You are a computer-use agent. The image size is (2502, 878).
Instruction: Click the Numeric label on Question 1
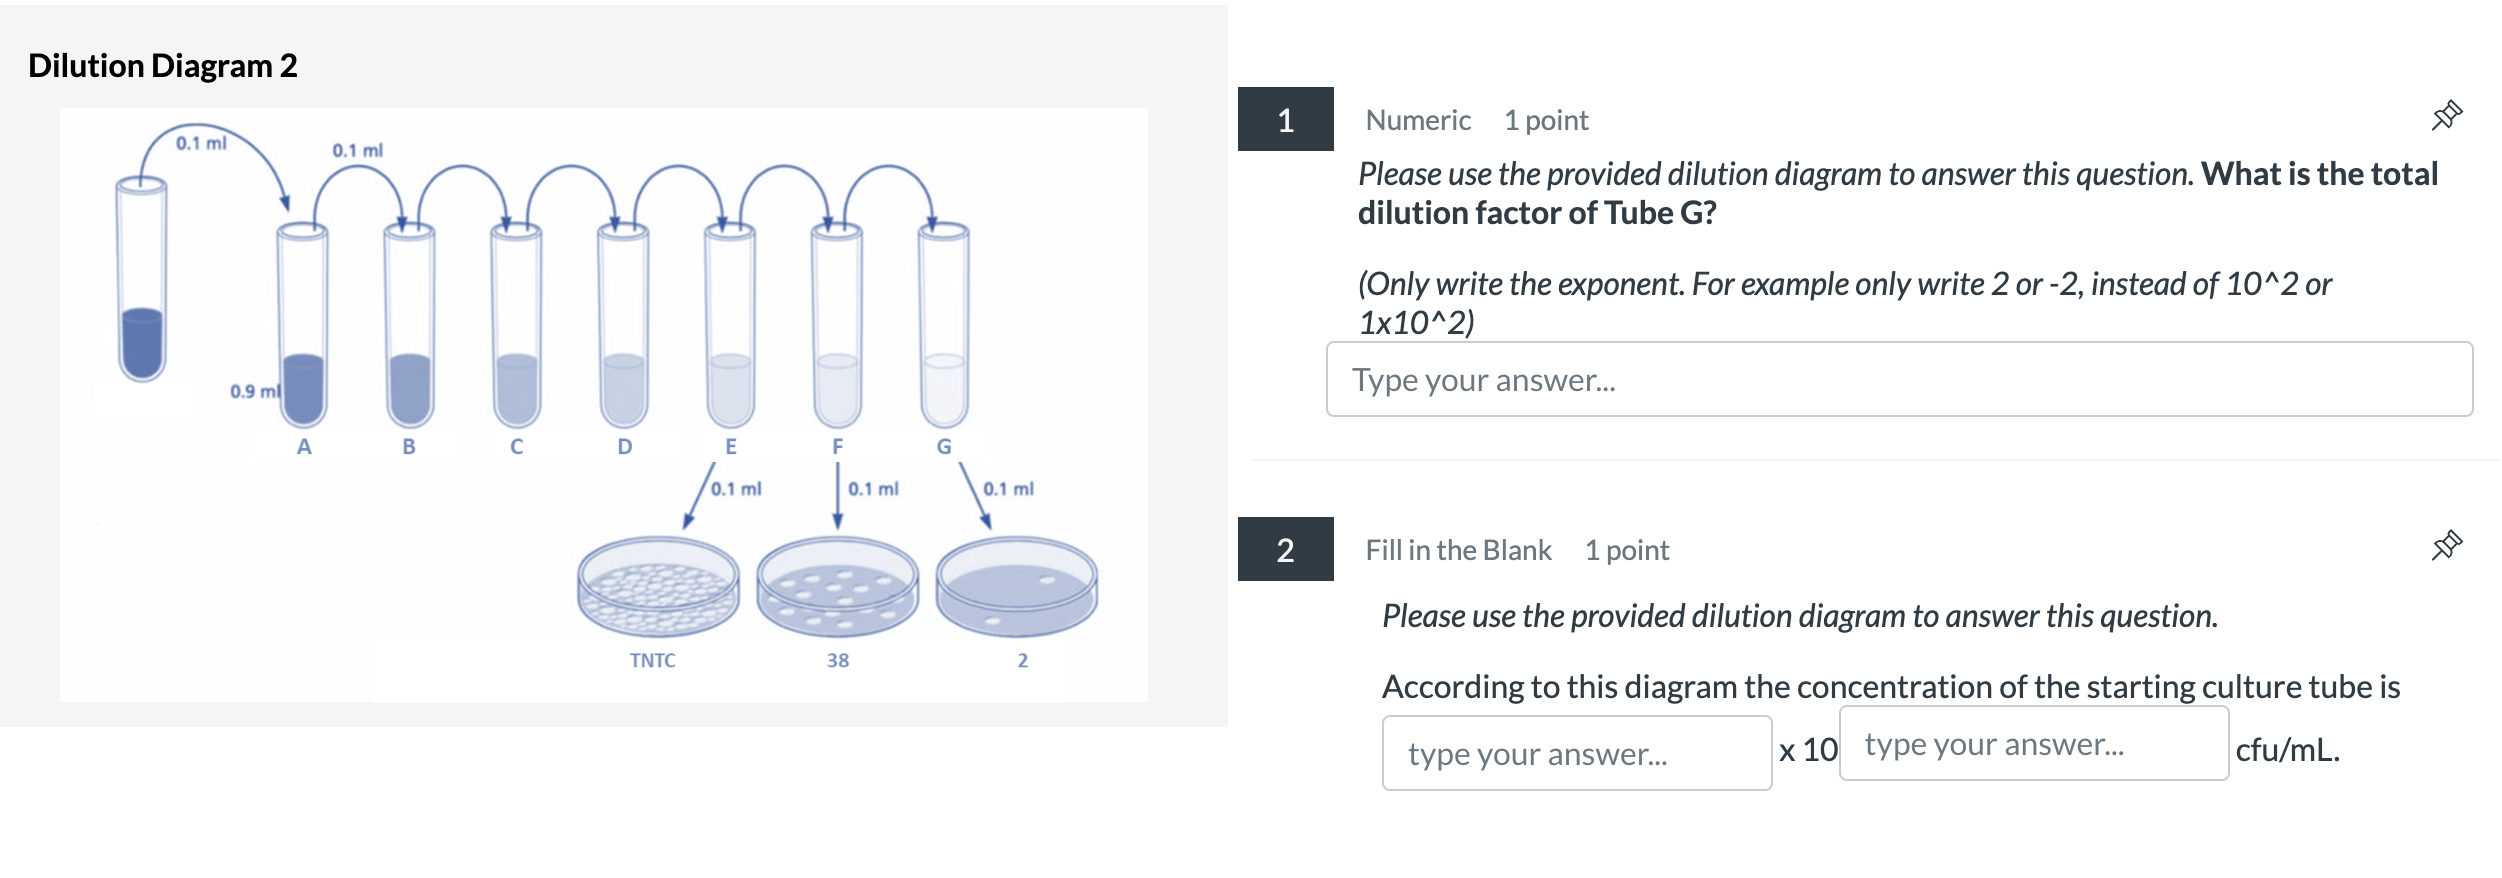pyautogui.click(x=1416, y=119)
